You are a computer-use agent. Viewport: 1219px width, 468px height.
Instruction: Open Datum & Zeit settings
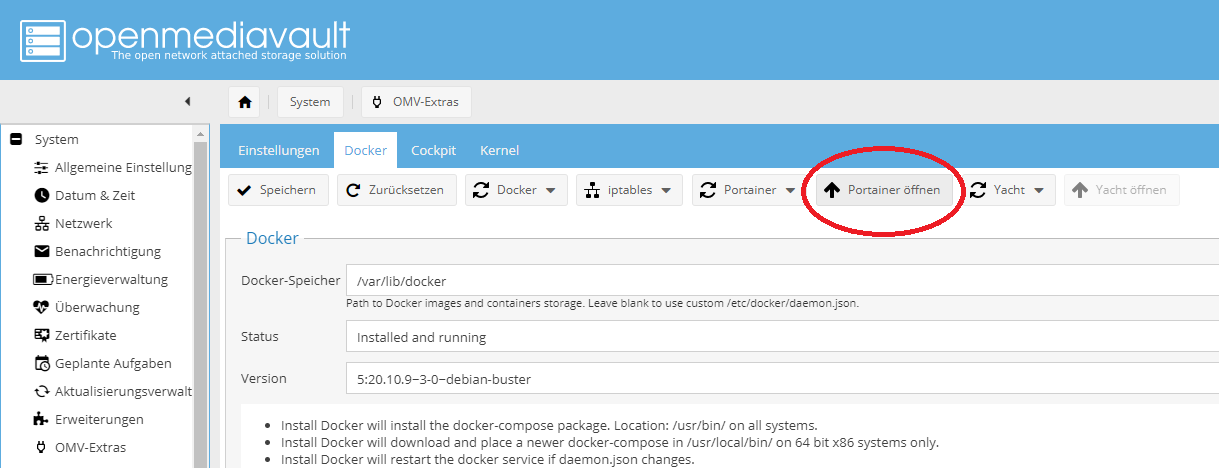coord(95,195)
